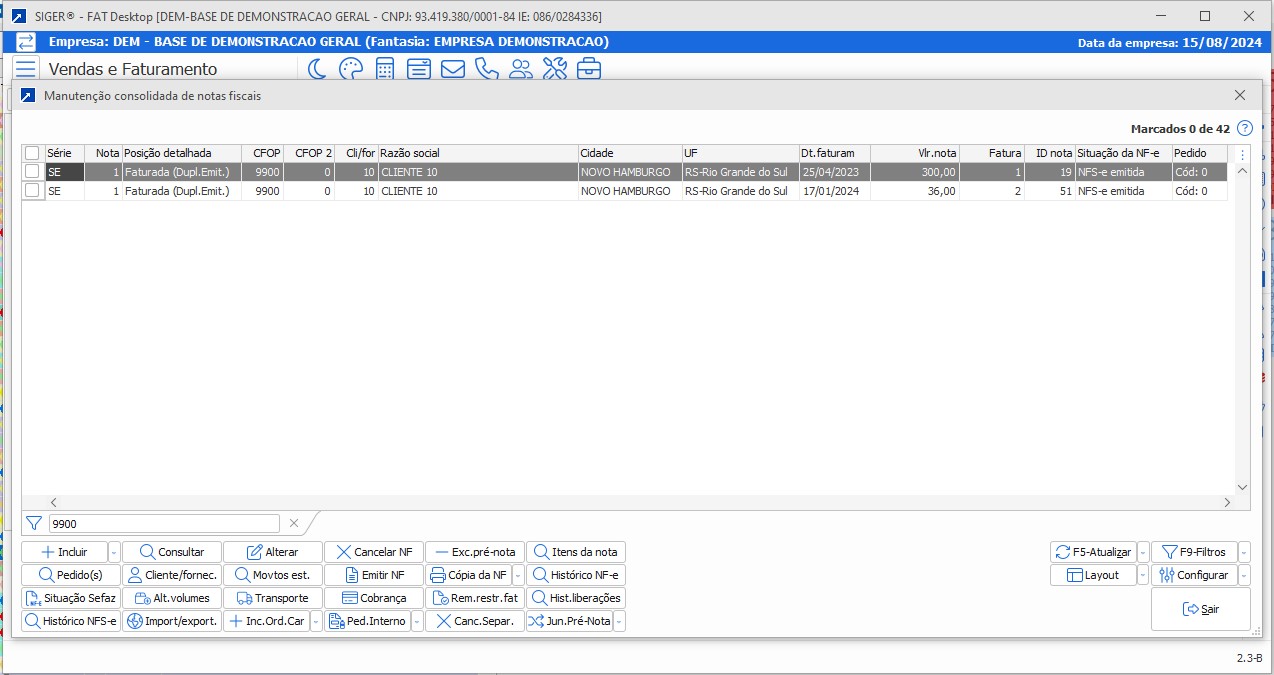Sort the grid by Vlr.nota column header

pos(914,153)
